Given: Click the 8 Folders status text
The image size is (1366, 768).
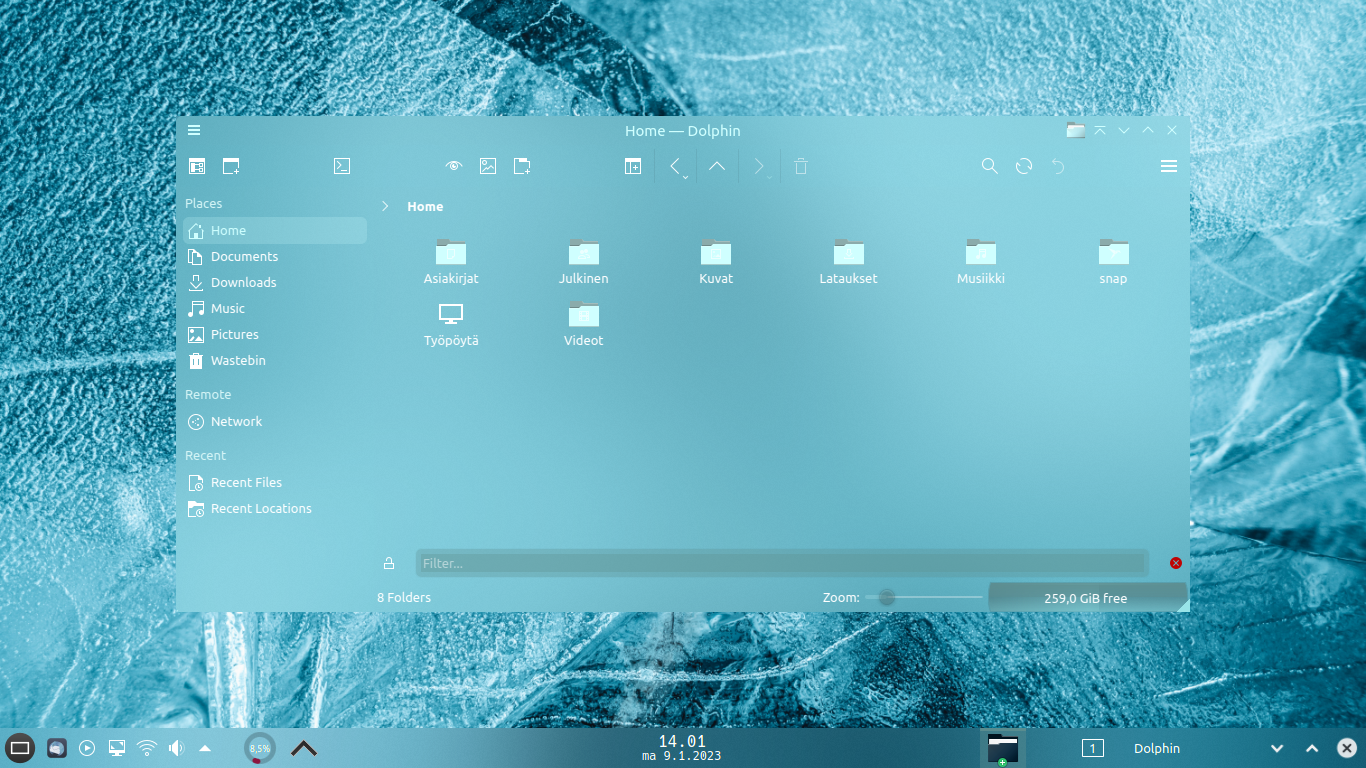Looking at the screenshot, I should (404, 598).
